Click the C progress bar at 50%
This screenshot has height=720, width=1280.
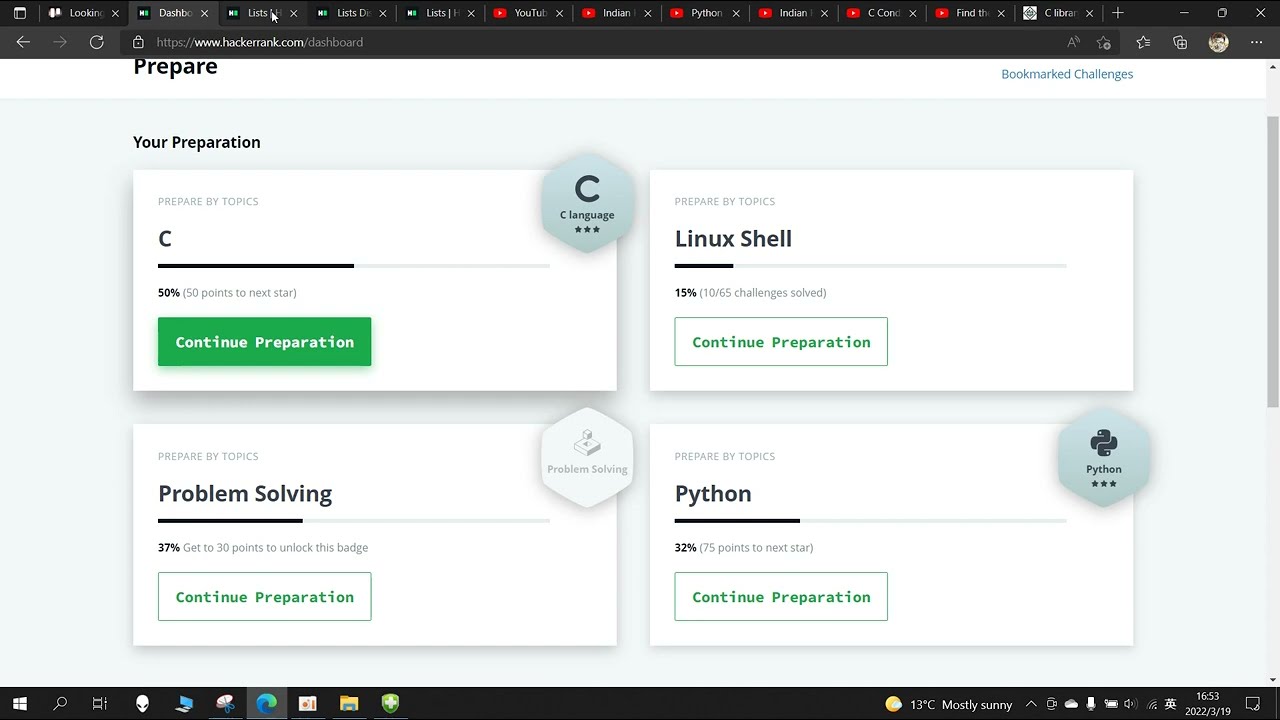[354, 266]
